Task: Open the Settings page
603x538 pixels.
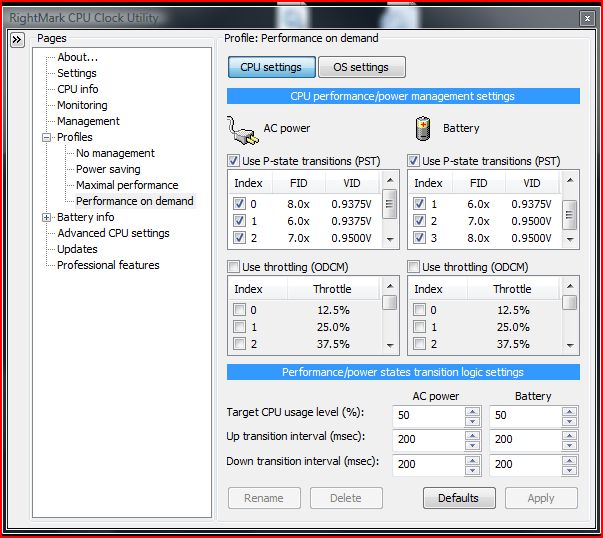Action: [x=77, y=73]
